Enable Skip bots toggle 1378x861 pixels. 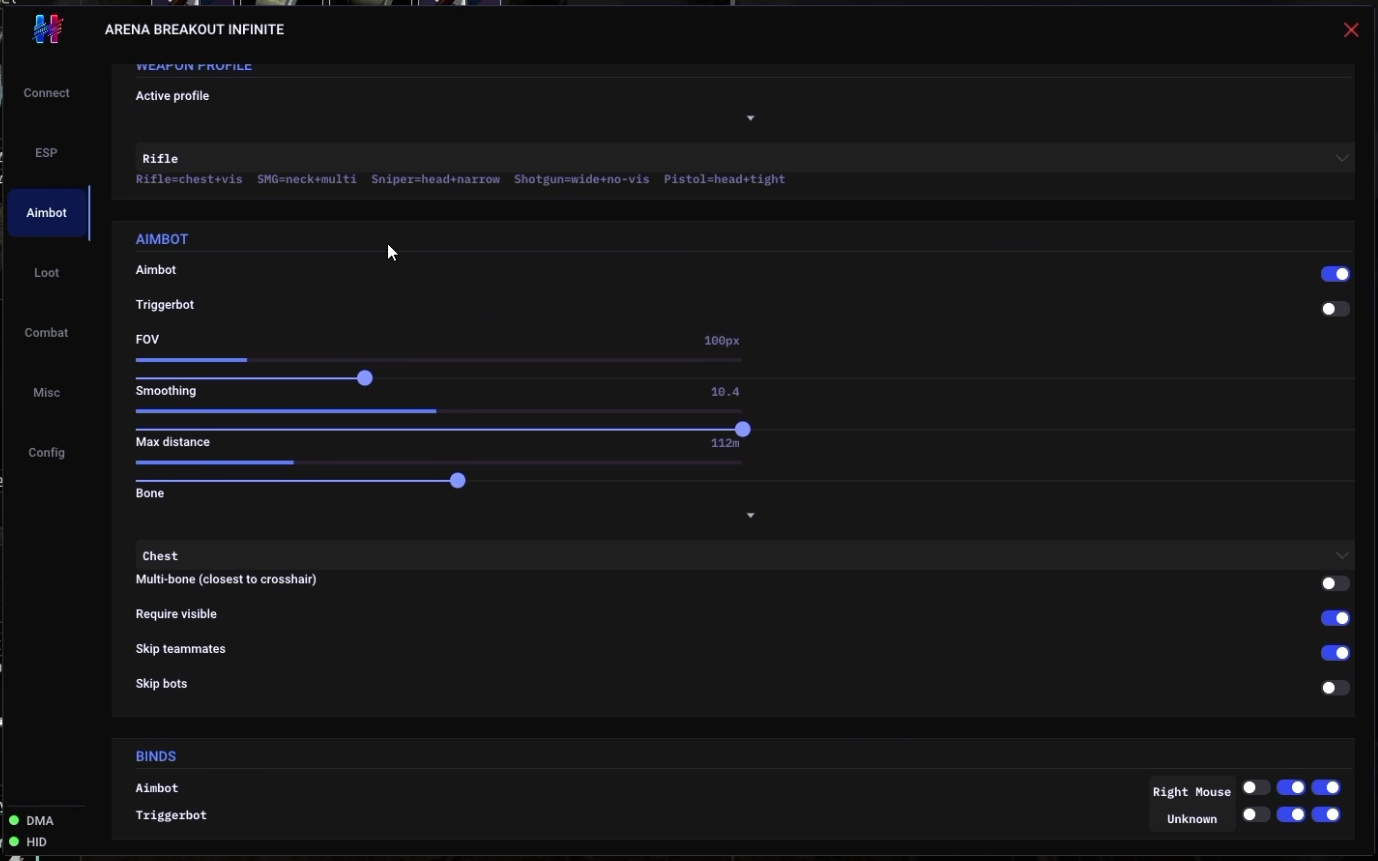1335,688
